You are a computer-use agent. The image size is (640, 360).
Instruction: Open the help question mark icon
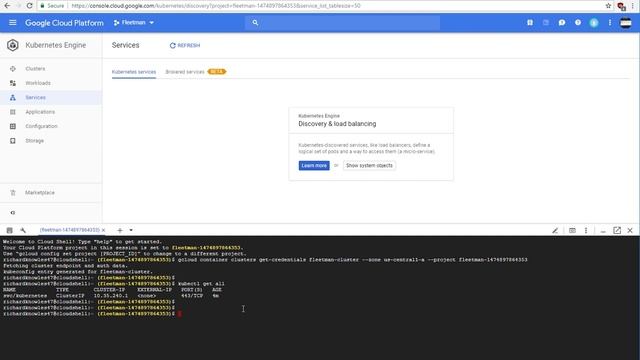578,22
